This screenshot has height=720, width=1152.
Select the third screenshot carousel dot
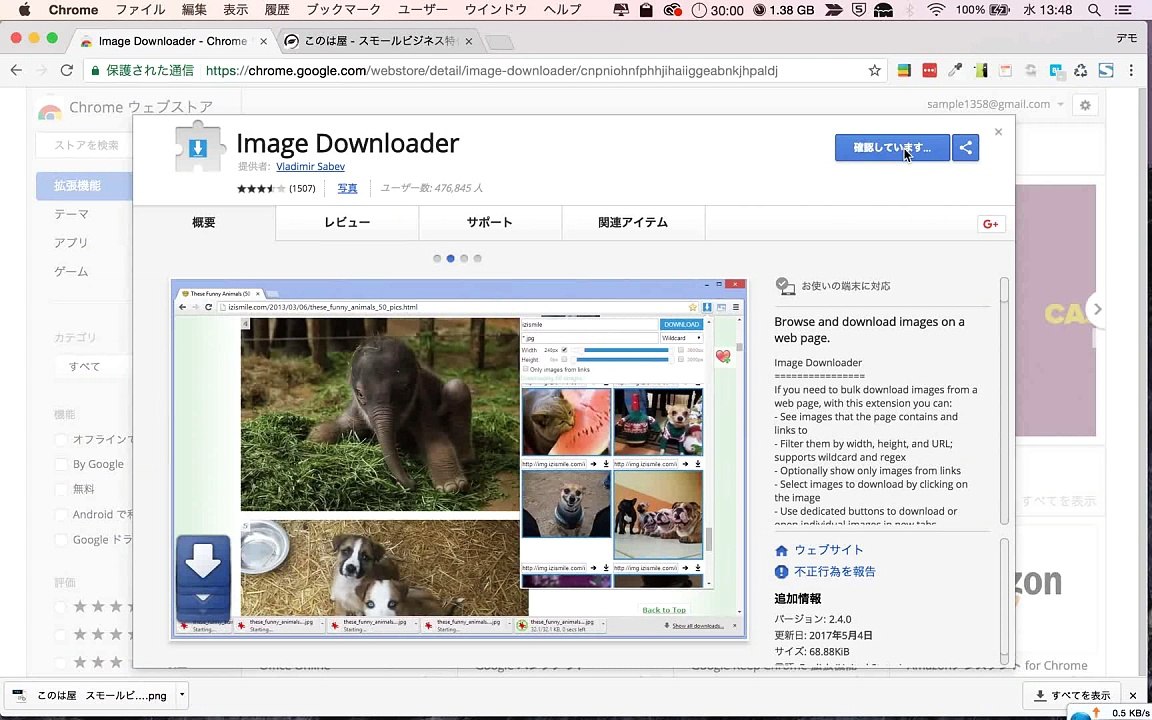(464, 259)
